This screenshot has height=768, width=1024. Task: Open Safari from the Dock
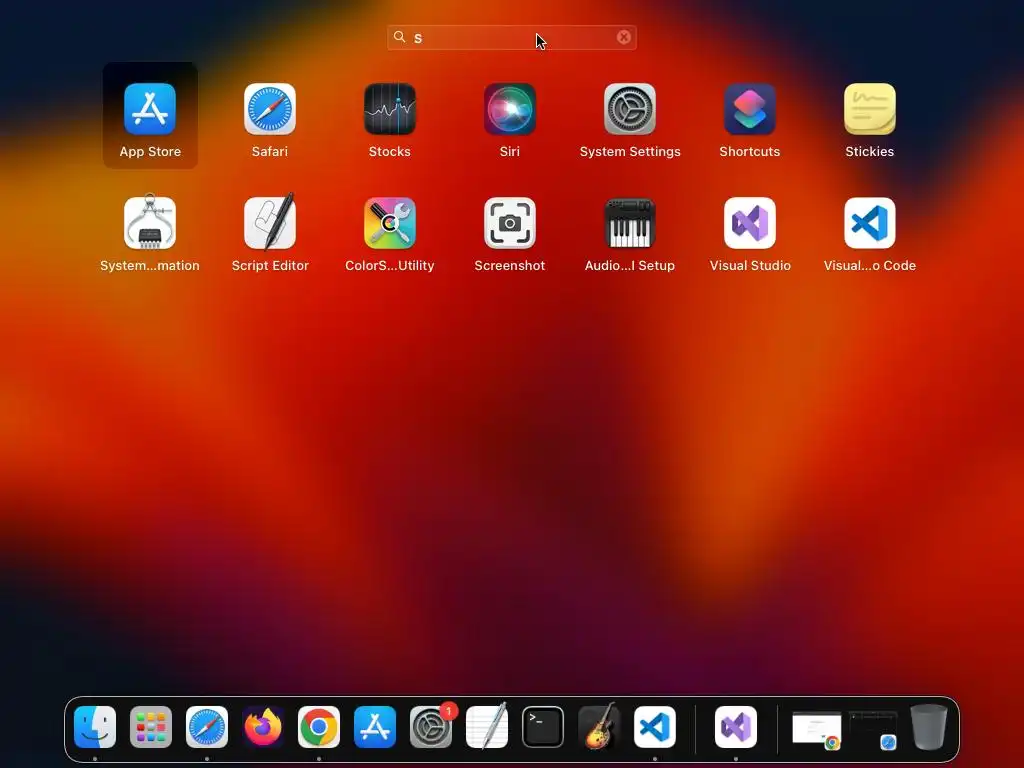tap(207, 727)
